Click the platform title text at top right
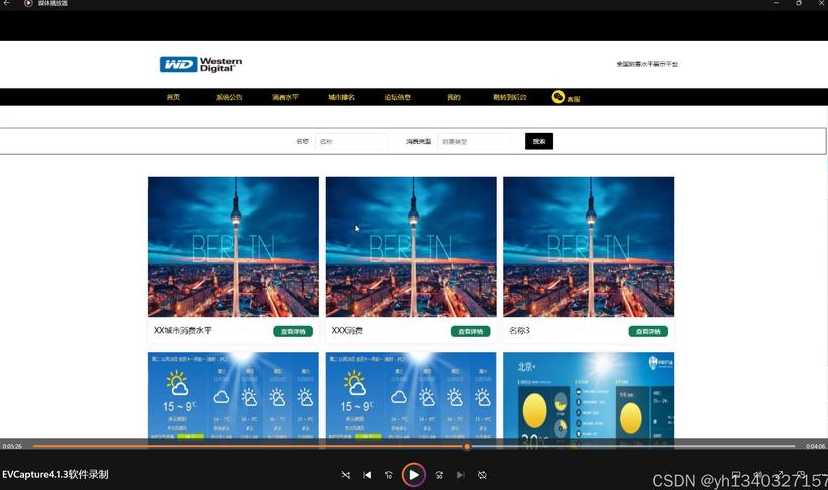 coord(647,64)
